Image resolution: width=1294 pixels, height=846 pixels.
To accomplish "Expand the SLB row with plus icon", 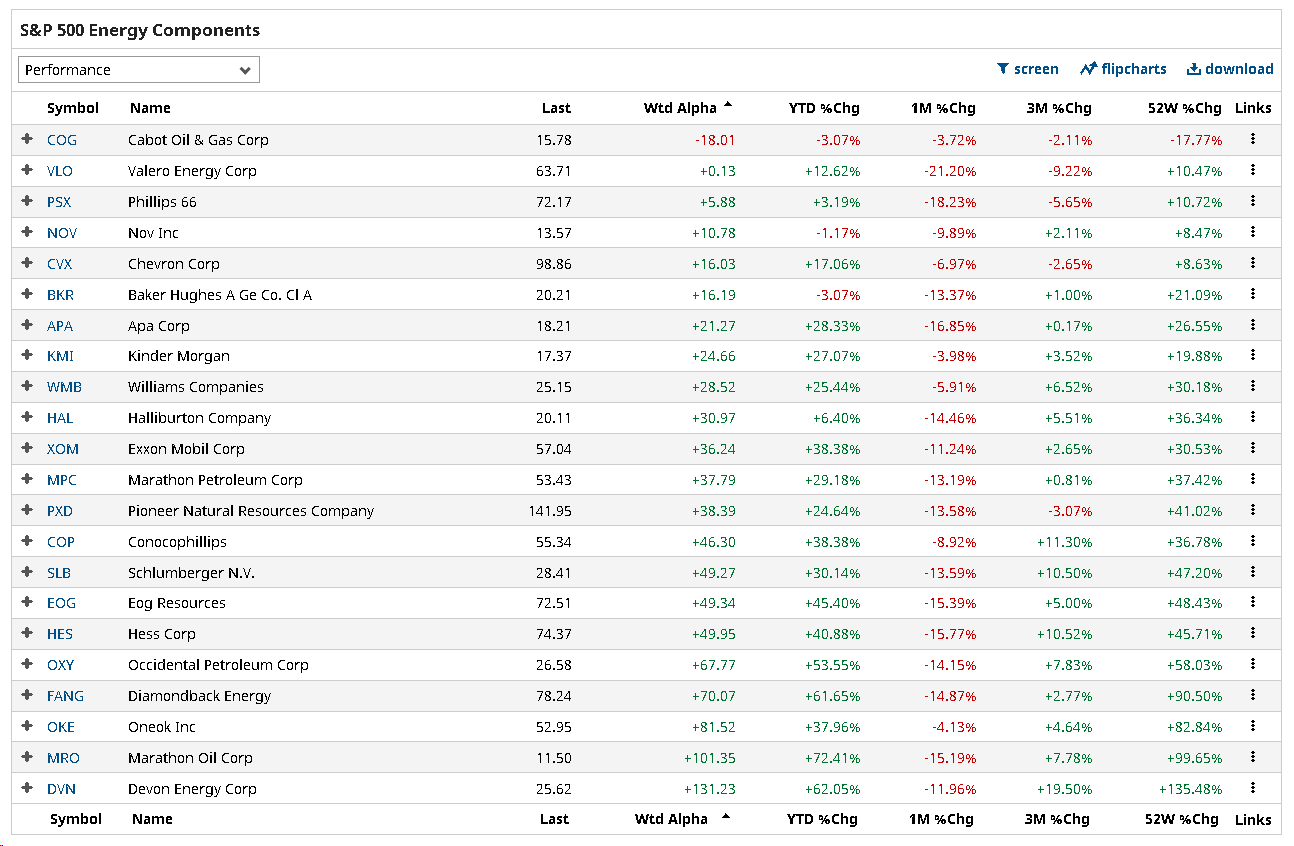I will pos(27,573).
